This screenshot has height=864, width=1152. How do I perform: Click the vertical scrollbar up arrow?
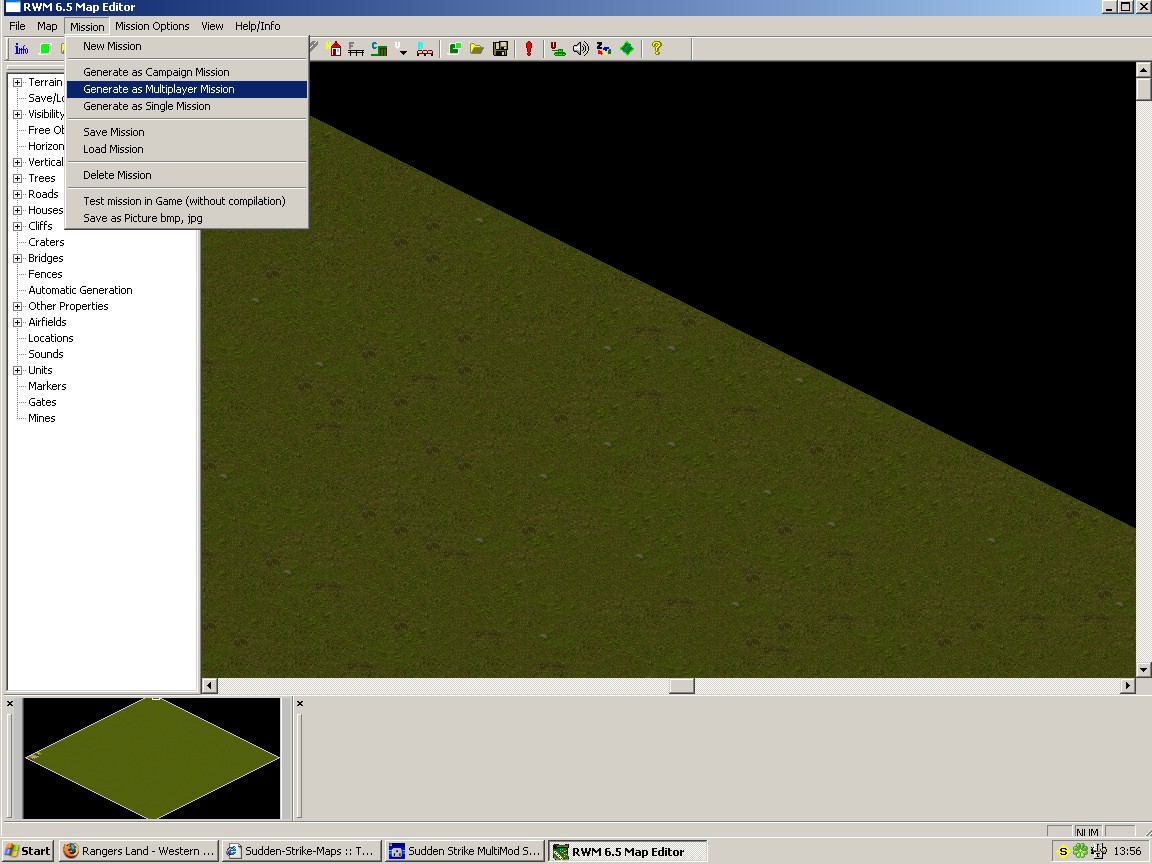click(1143, 70)
